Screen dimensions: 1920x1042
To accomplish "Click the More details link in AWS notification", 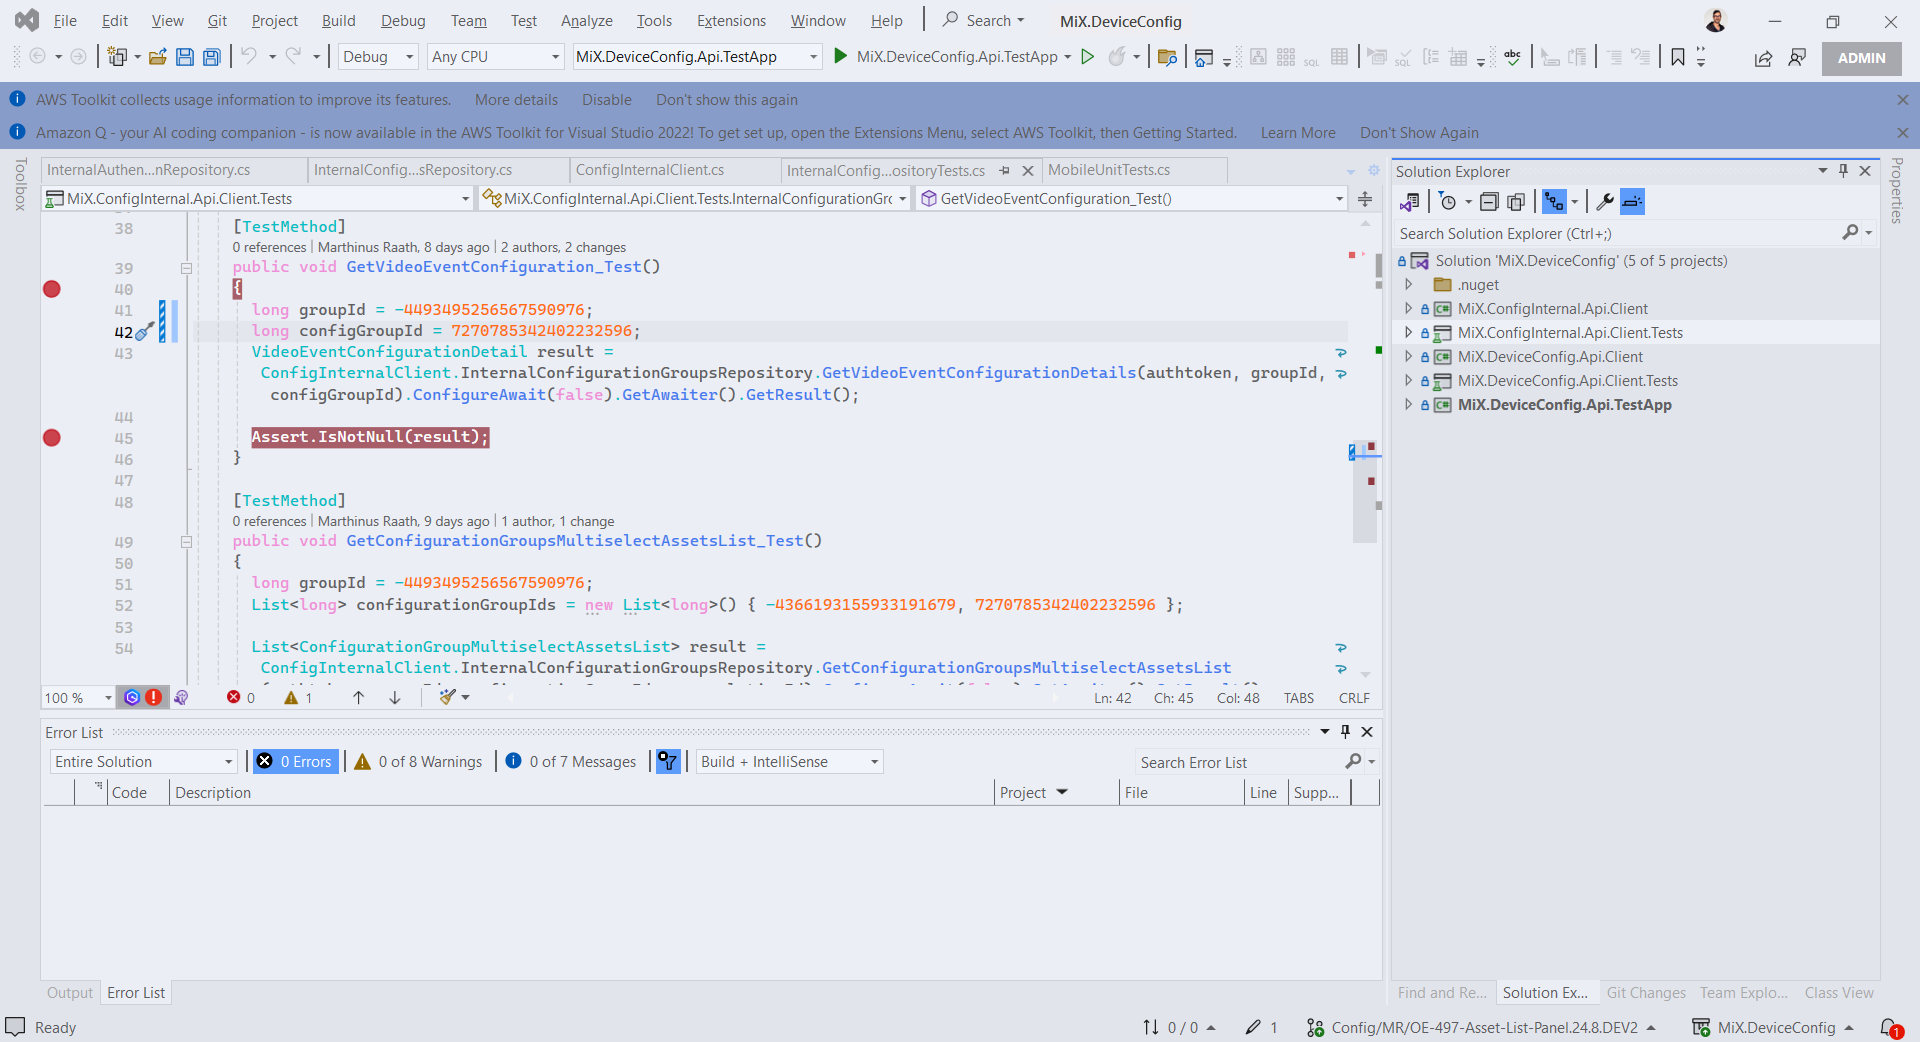I will (x=516, y=100).
